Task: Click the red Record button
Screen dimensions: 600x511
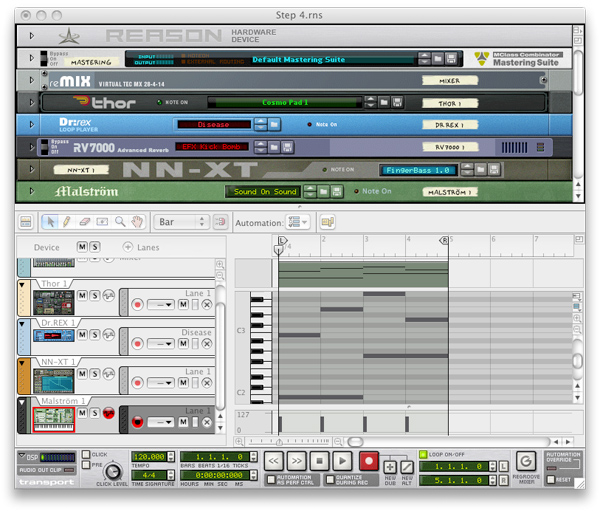Action: [368, 461]
